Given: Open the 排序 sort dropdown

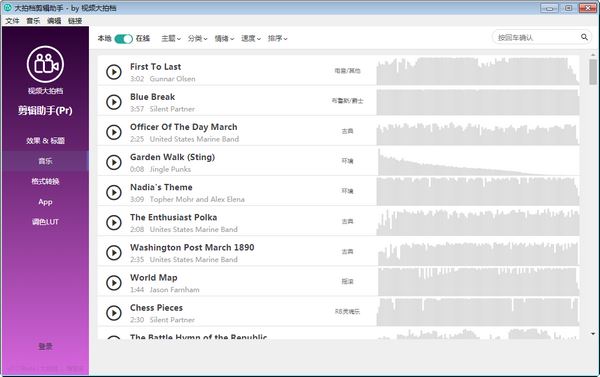Looking at the screenshot, I should pyautogui.click(x=277, y=38).
